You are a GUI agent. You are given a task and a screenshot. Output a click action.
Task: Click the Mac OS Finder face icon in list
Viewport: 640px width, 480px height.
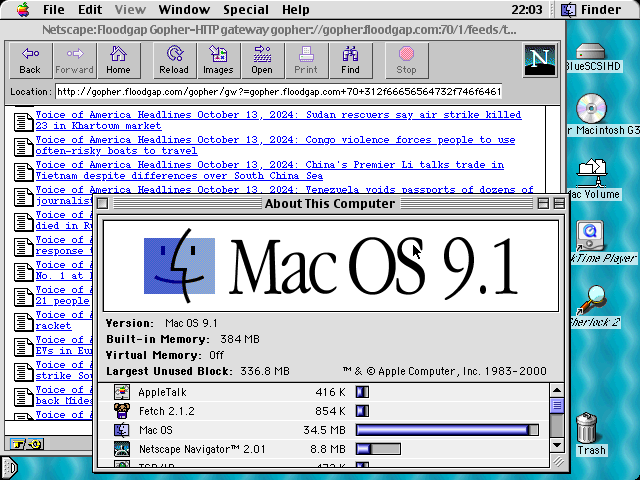click(122, 430)
